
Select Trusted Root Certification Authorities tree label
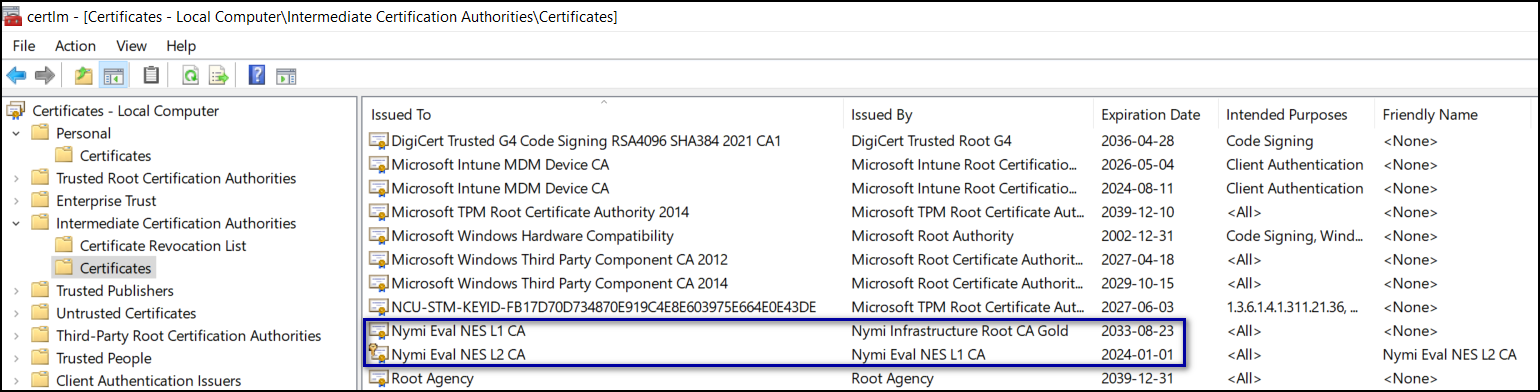[176, 178]
